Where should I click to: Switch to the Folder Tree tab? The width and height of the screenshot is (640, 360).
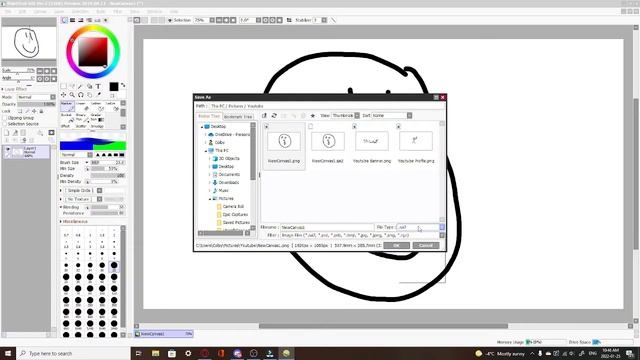point(209,116)
